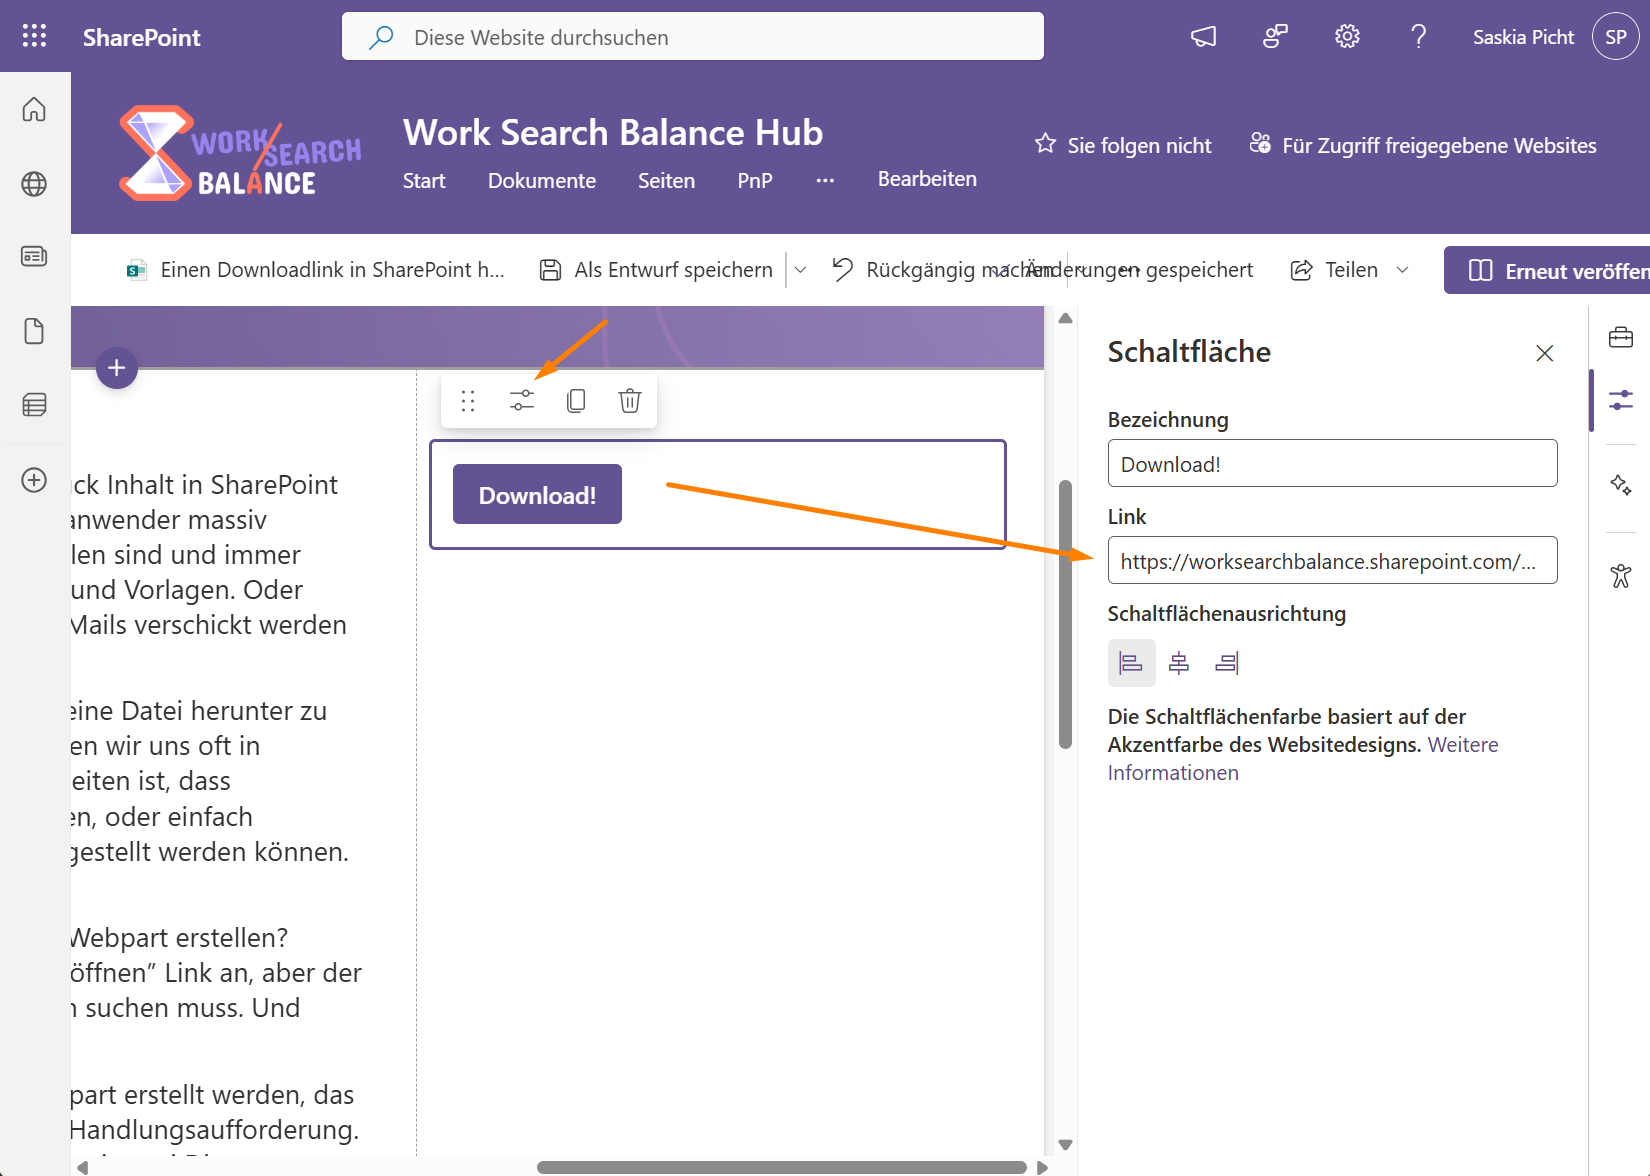
Task: Click the SharePoint home link
Action: coord(141,37)
